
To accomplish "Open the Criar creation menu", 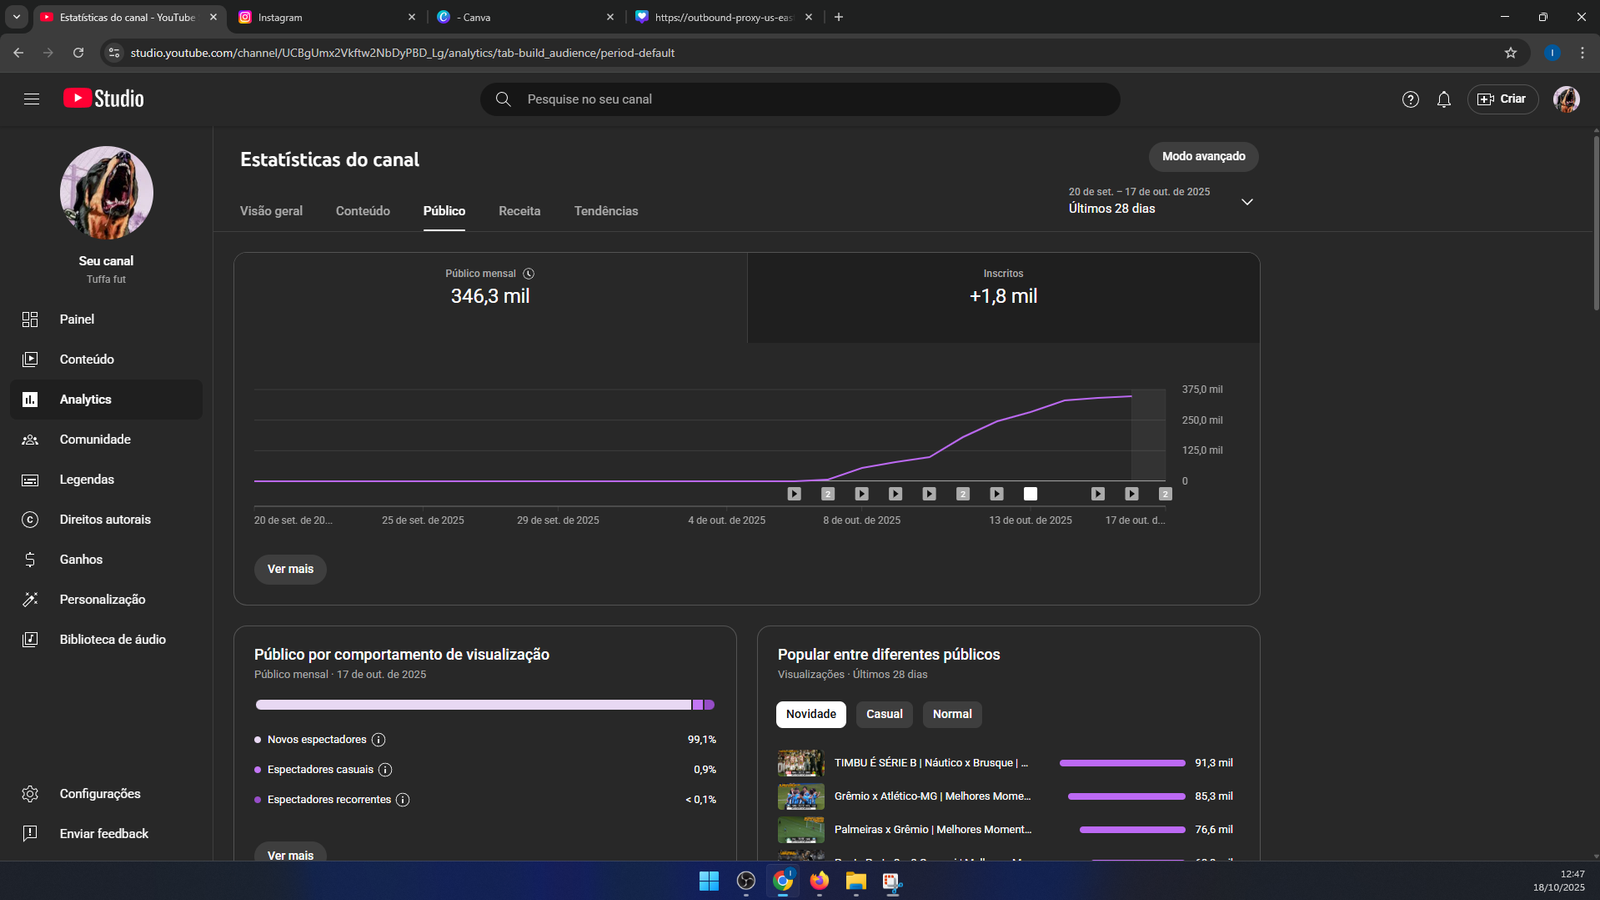I will pos(1502,99).
